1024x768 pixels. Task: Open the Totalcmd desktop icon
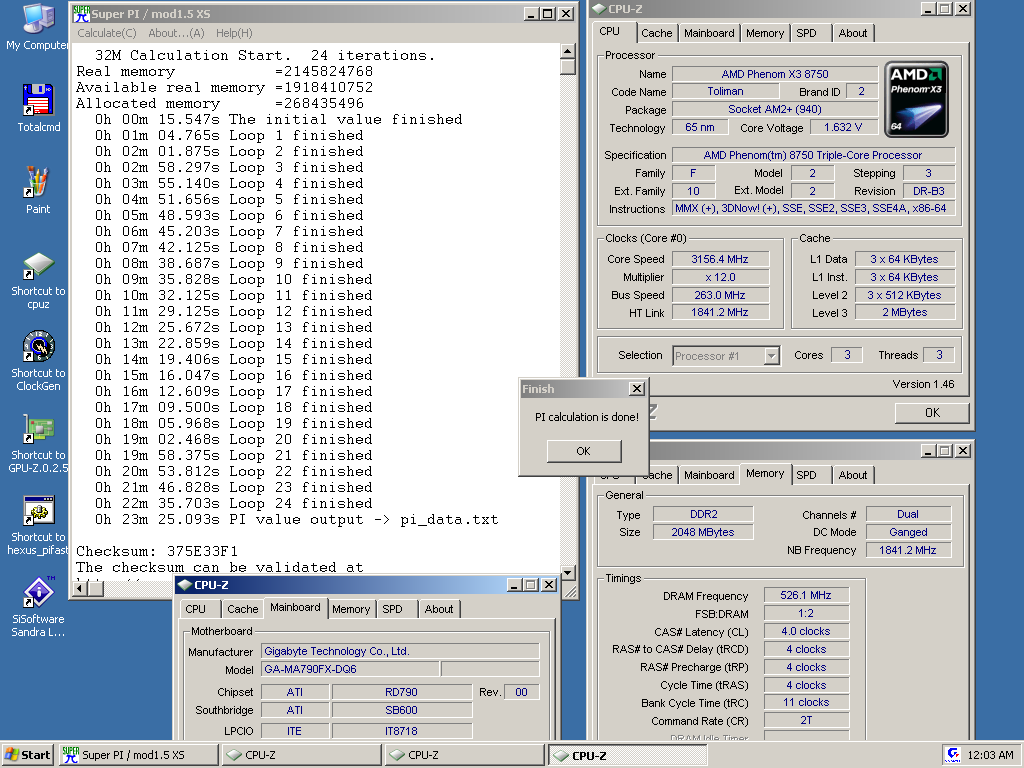38,108
